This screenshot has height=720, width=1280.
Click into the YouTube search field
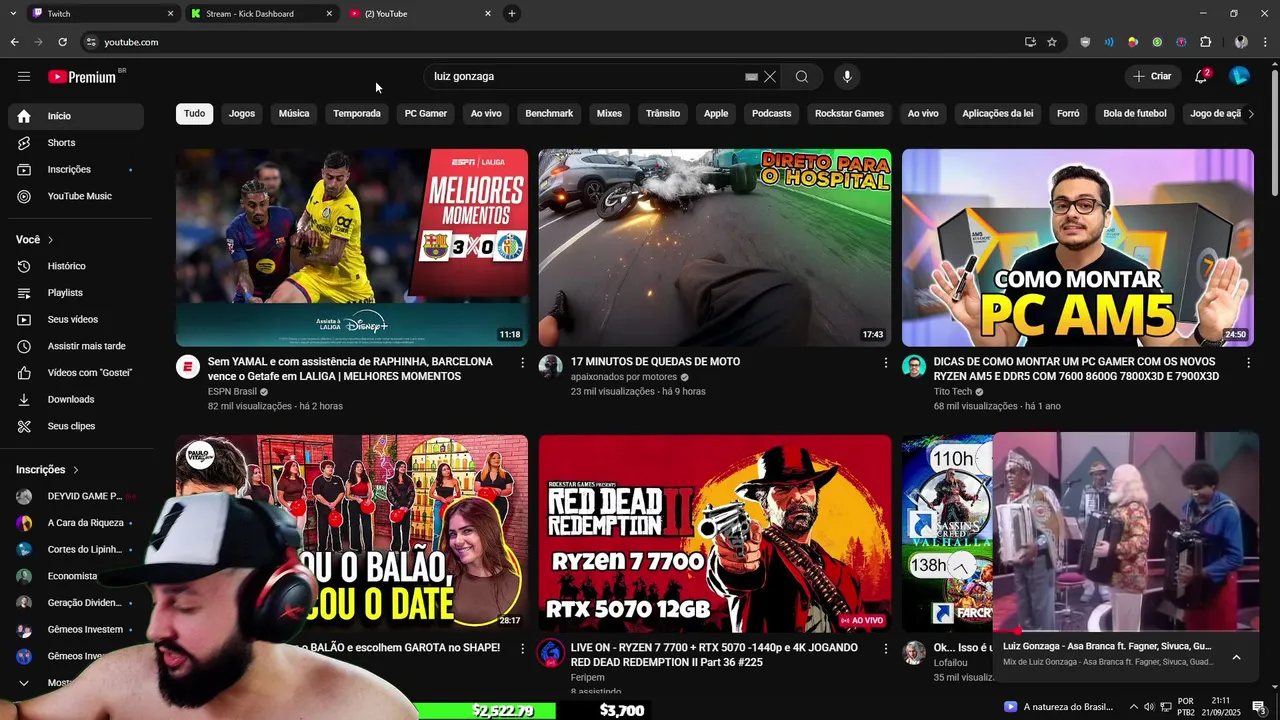coord(585,77)
